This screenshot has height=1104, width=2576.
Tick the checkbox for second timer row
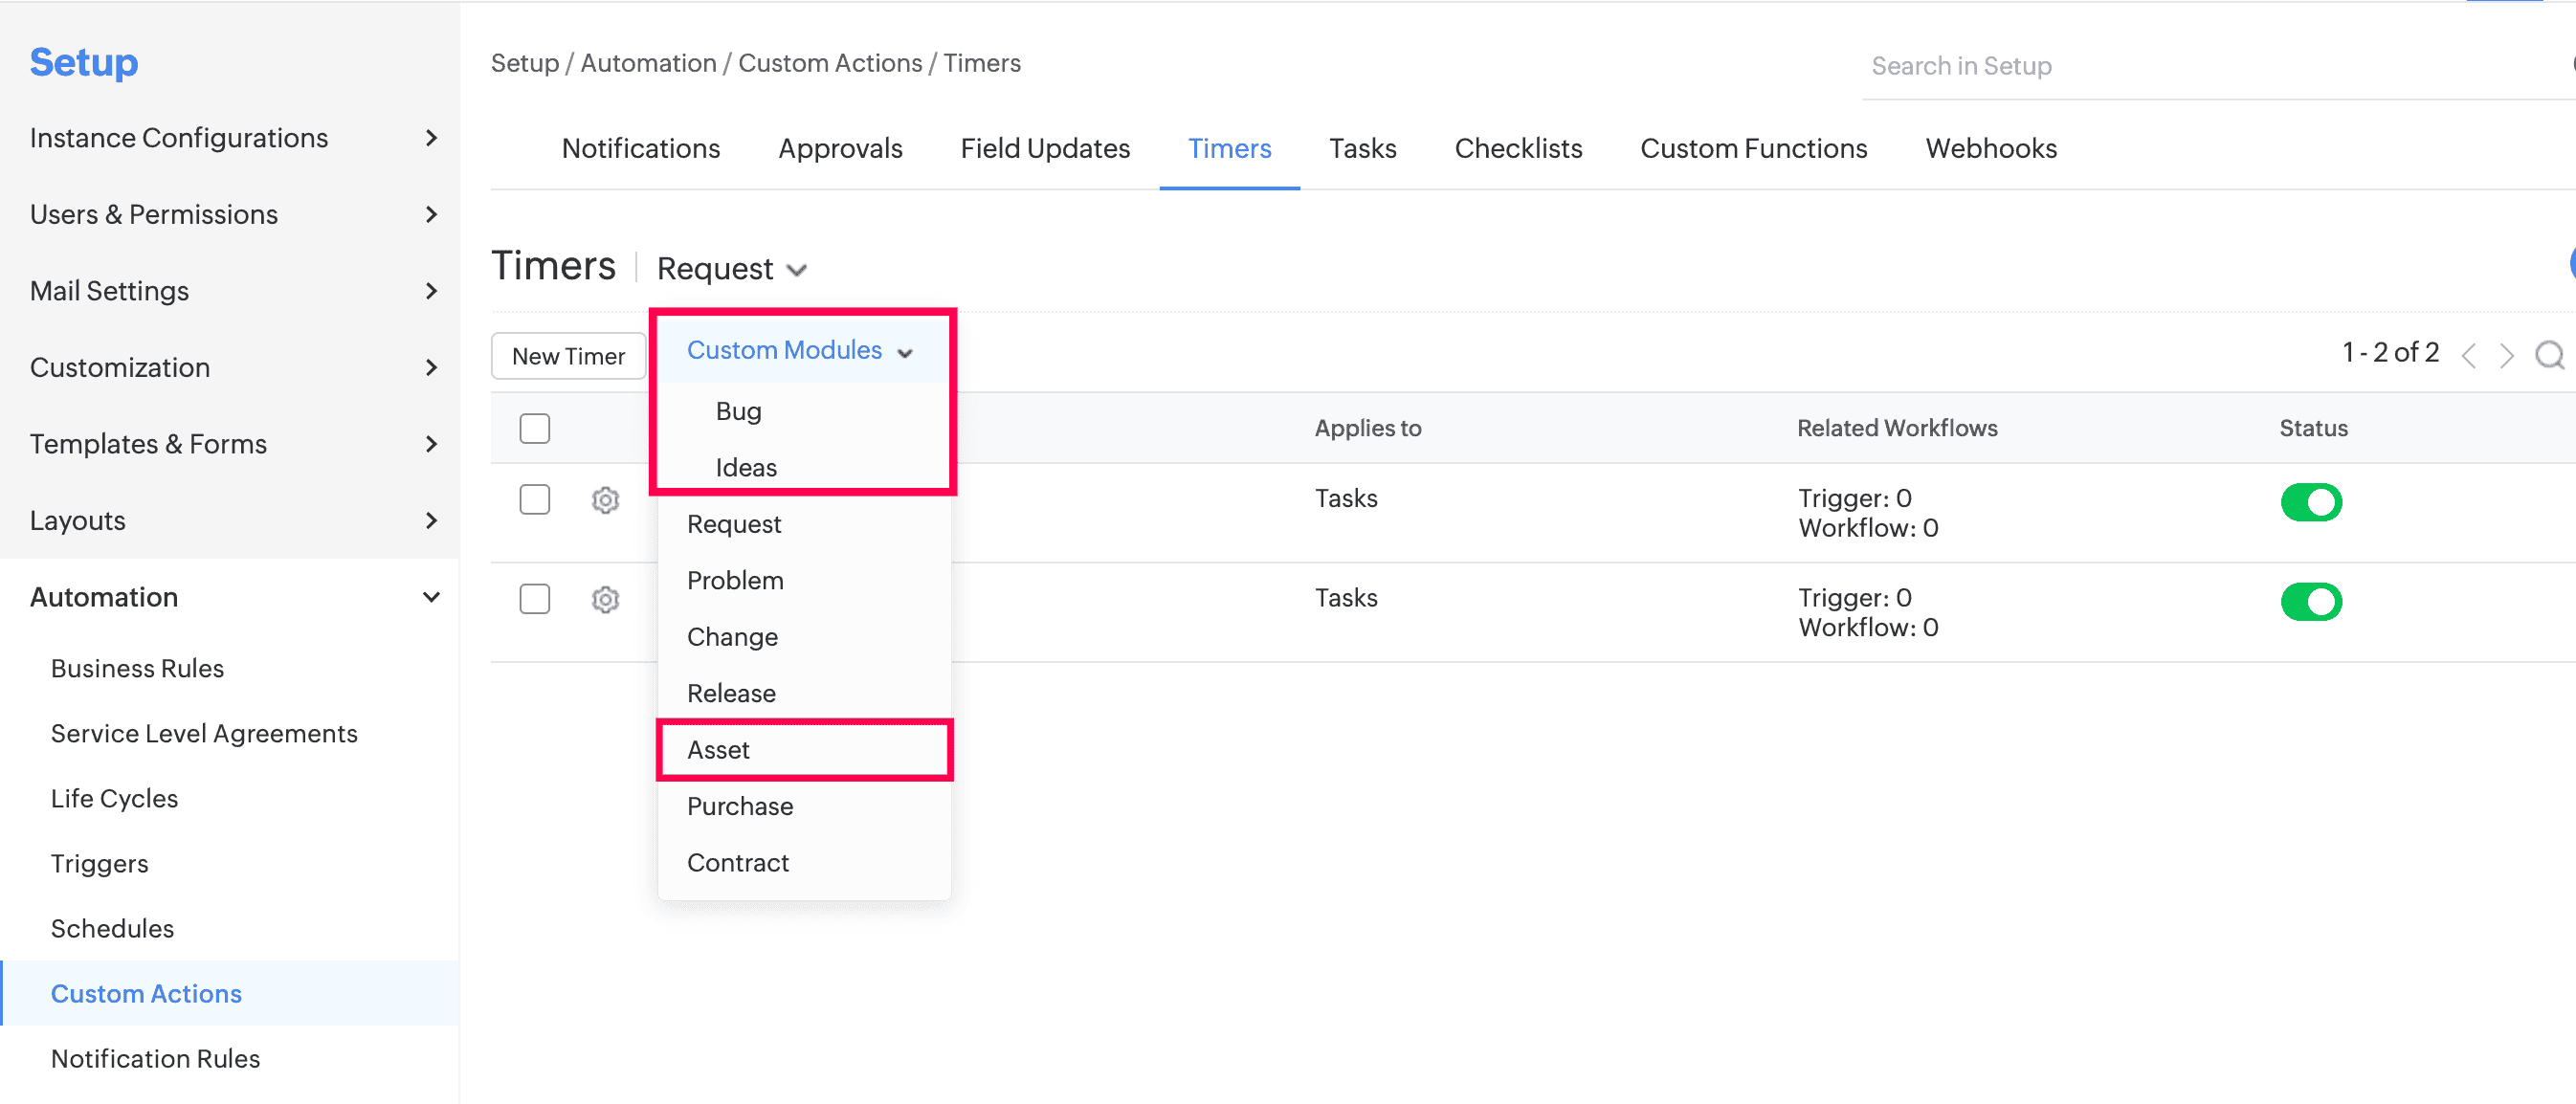click(x=535, y=599)
